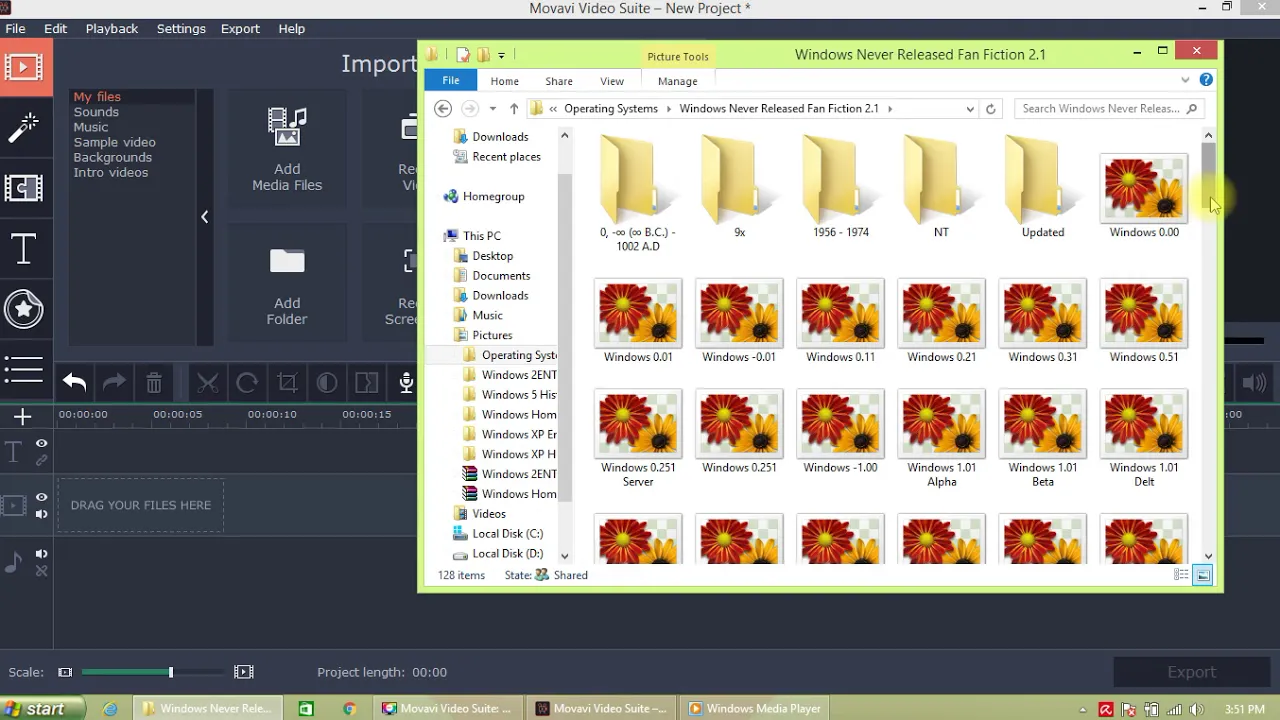Click the Search Windows Never Released box
This screenshot has height=720, width=1280.
click(1108, 108)
